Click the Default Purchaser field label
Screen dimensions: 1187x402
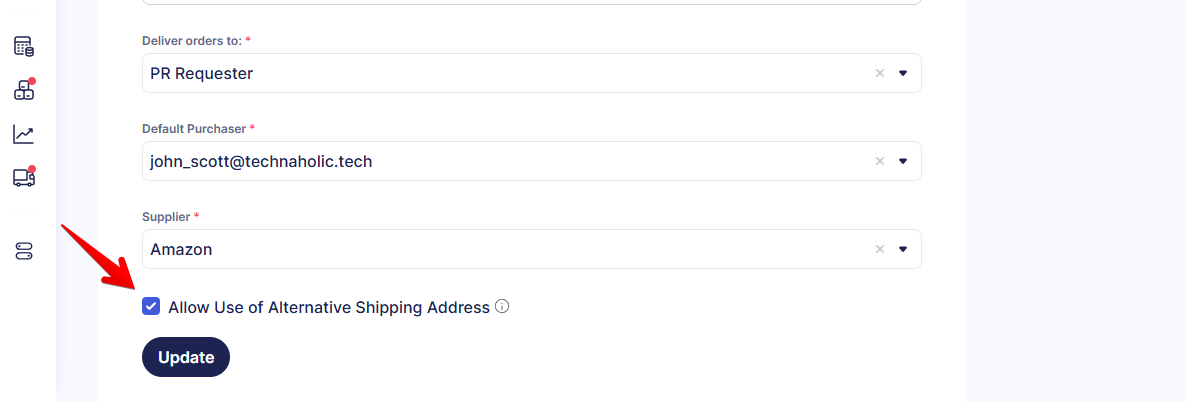(x=194, y=129)
